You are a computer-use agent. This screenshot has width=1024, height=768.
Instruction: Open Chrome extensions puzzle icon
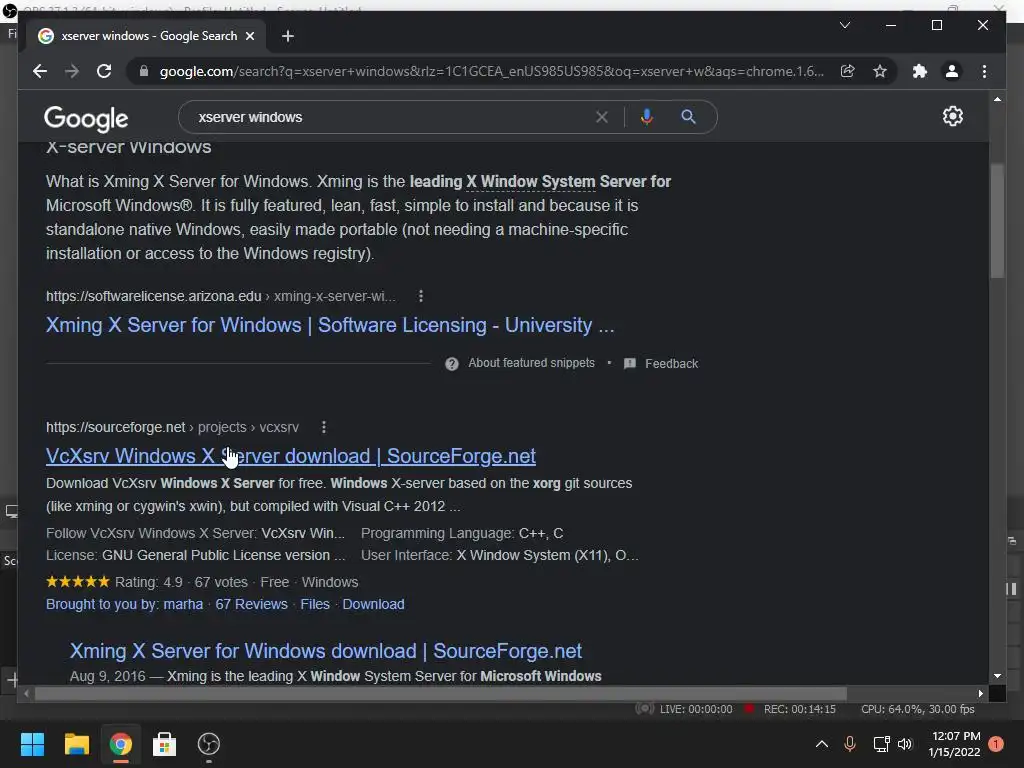920,71
